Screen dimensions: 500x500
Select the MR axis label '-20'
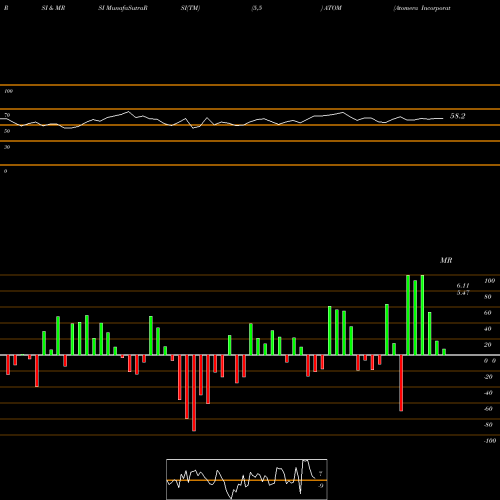(488, 377)
